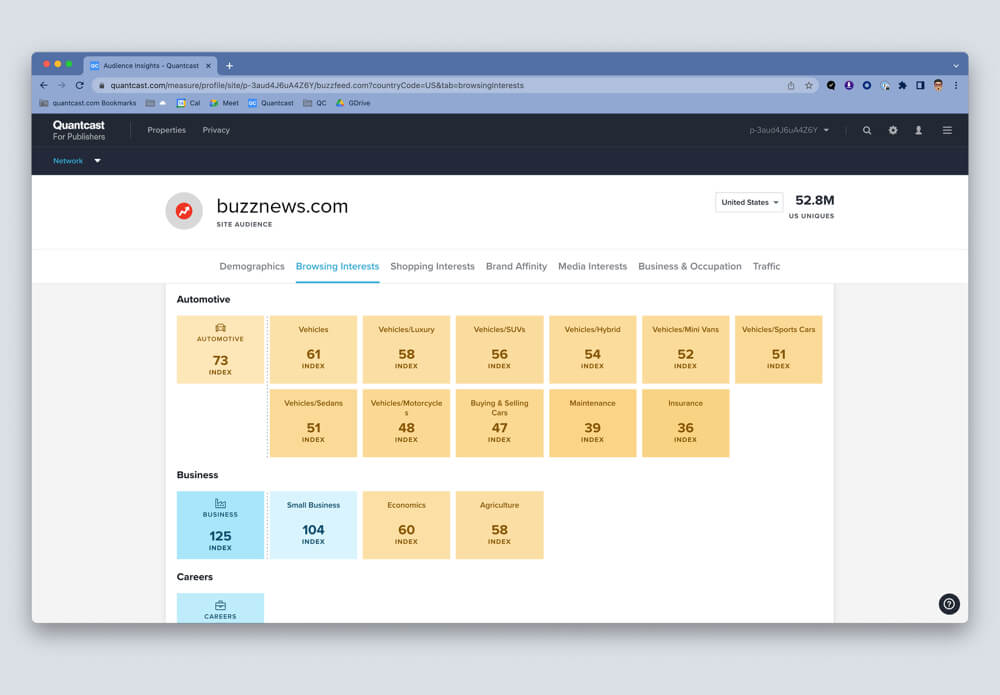
Task: Select the Vehicles/Sports Cars tile
Action: [779, 349]
